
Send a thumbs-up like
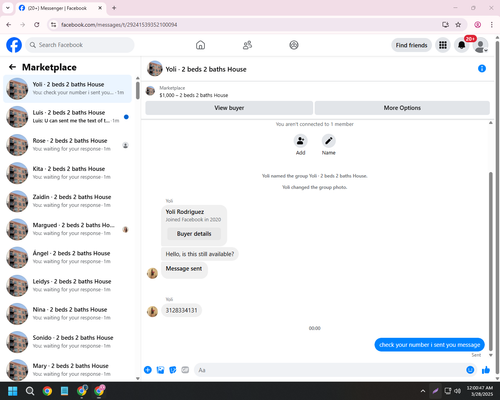486,370
